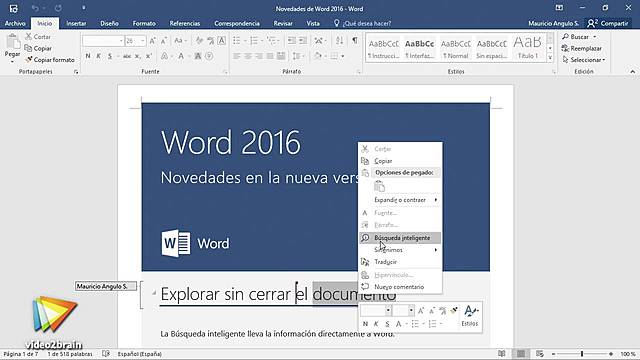This screenshot has width=640, height=360.
Task: Click the ribbon display options icon
Action: click(559, 8)
